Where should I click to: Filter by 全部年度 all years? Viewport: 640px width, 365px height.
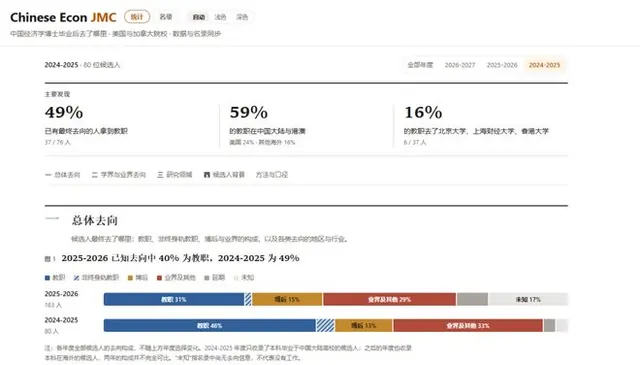[420, 65]
